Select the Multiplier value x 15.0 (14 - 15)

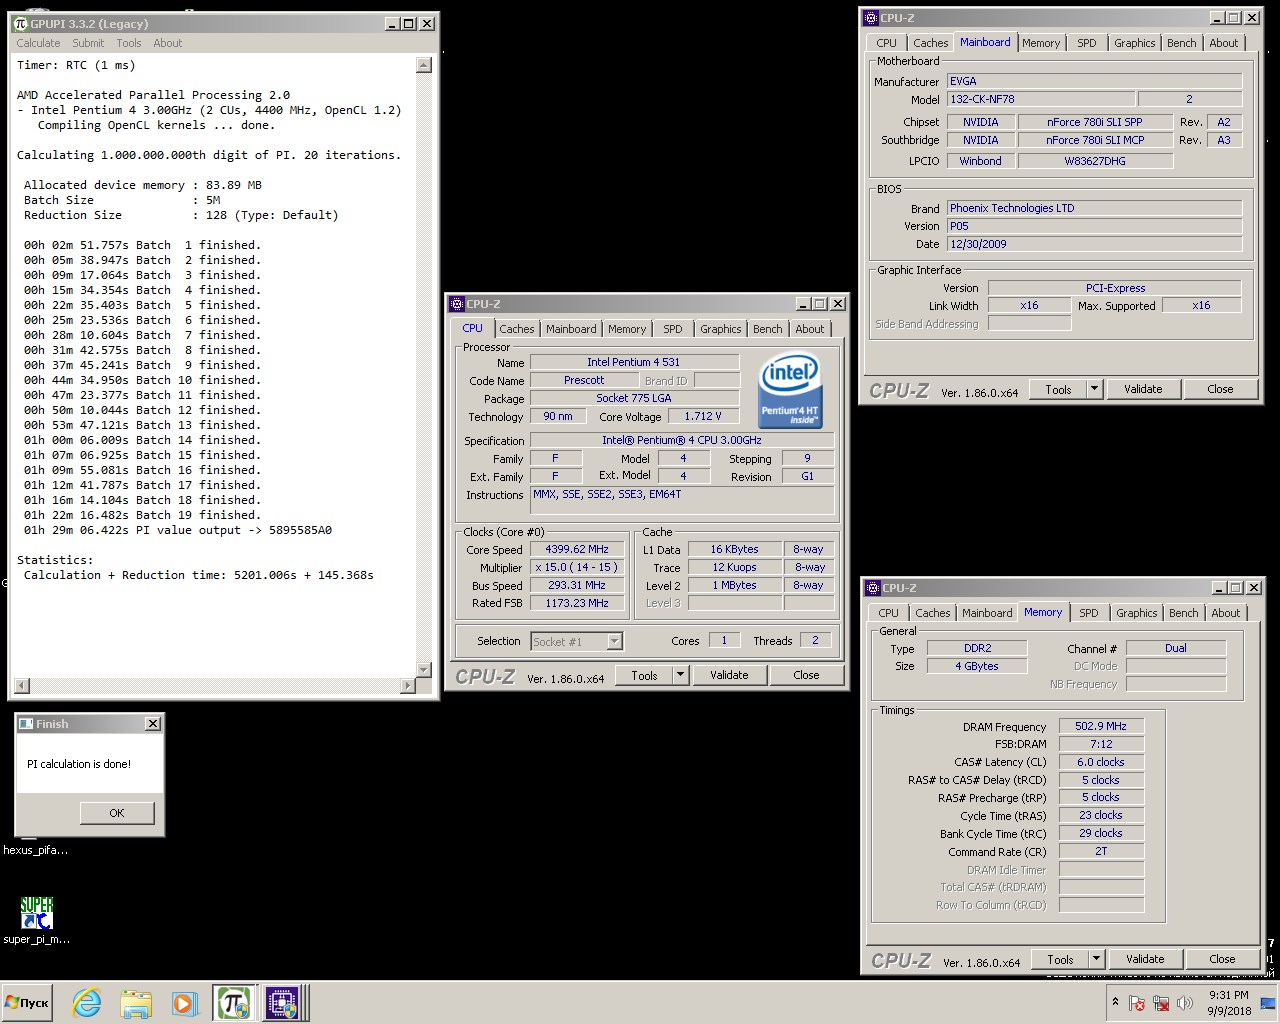pyautogui.click(x=577, y=567)
